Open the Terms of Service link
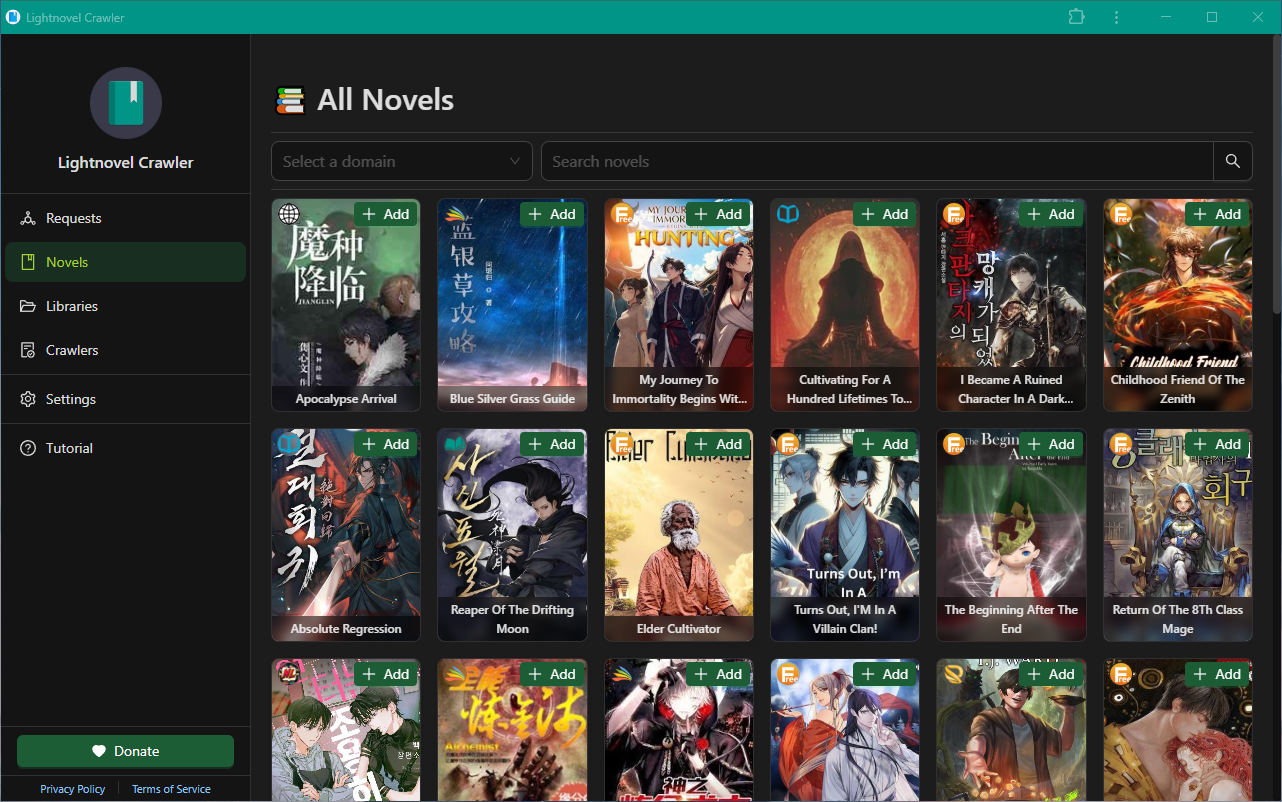 [x=171, y=789]
